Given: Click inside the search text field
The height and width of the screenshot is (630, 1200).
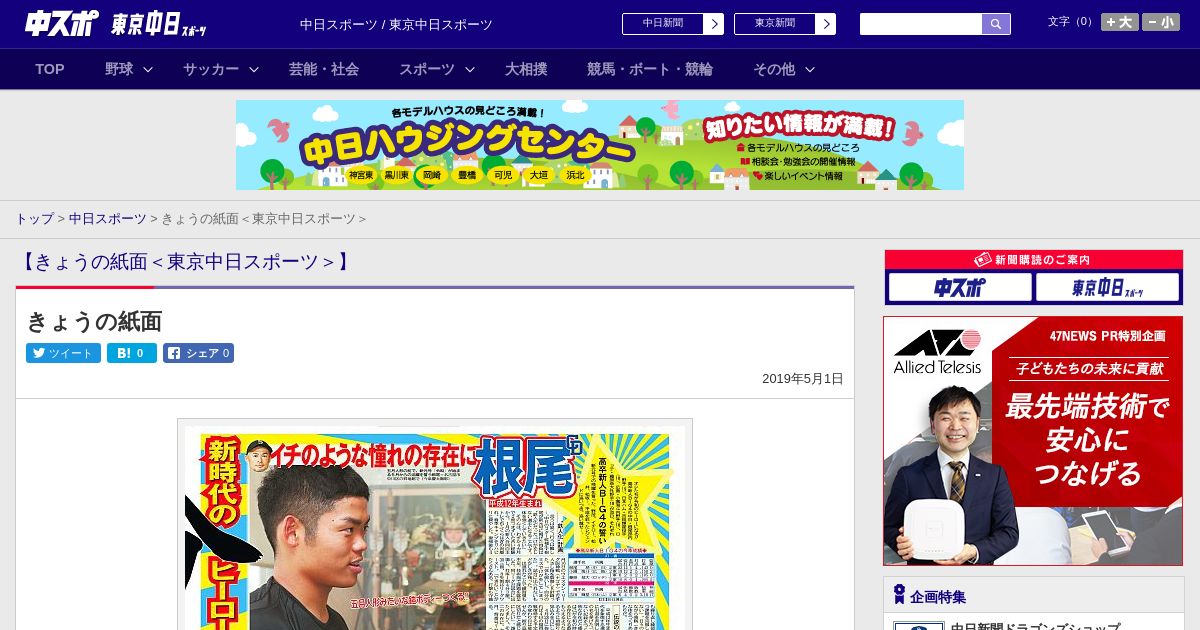Looking at the screenshot, I should [x=921, y=24].
